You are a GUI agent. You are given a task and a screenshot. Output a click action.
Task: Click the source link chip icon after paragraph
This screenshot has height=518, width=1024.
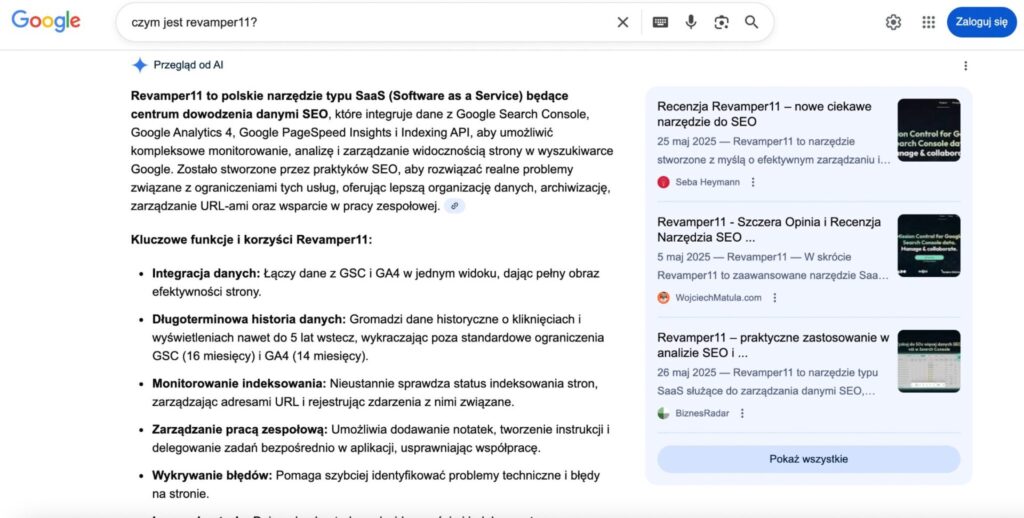click(455, 206)
